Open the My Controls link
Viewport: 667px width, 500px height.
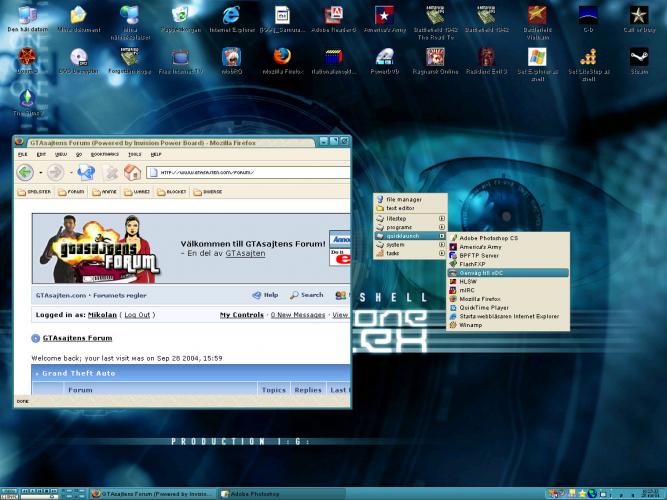[241, 315]
